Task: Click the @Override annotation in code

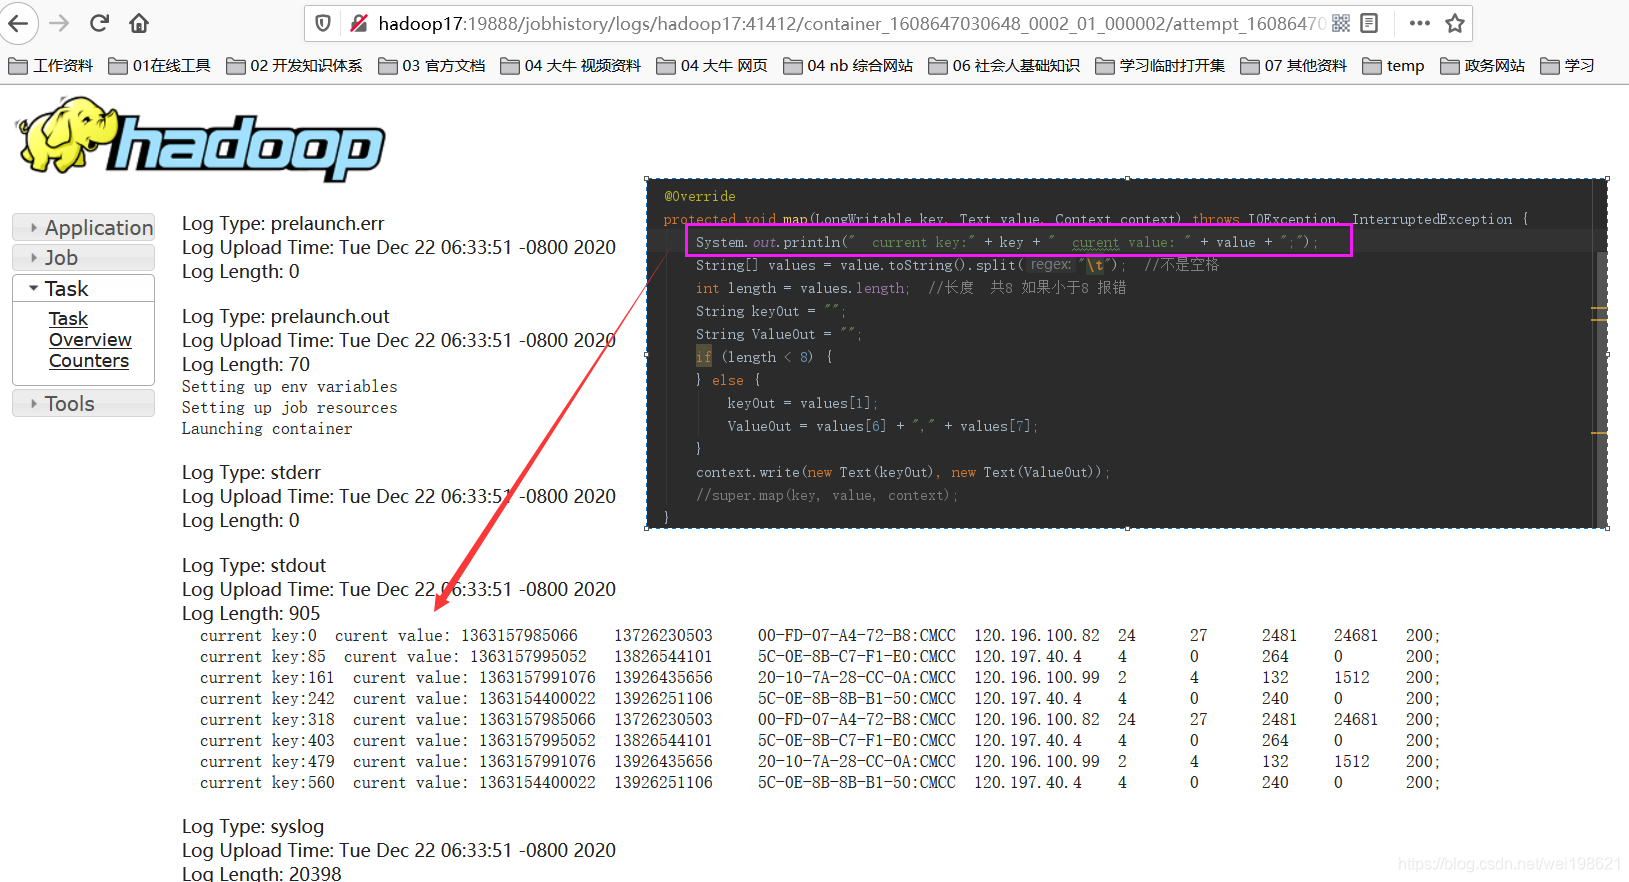Action: [x=700, y=196]
